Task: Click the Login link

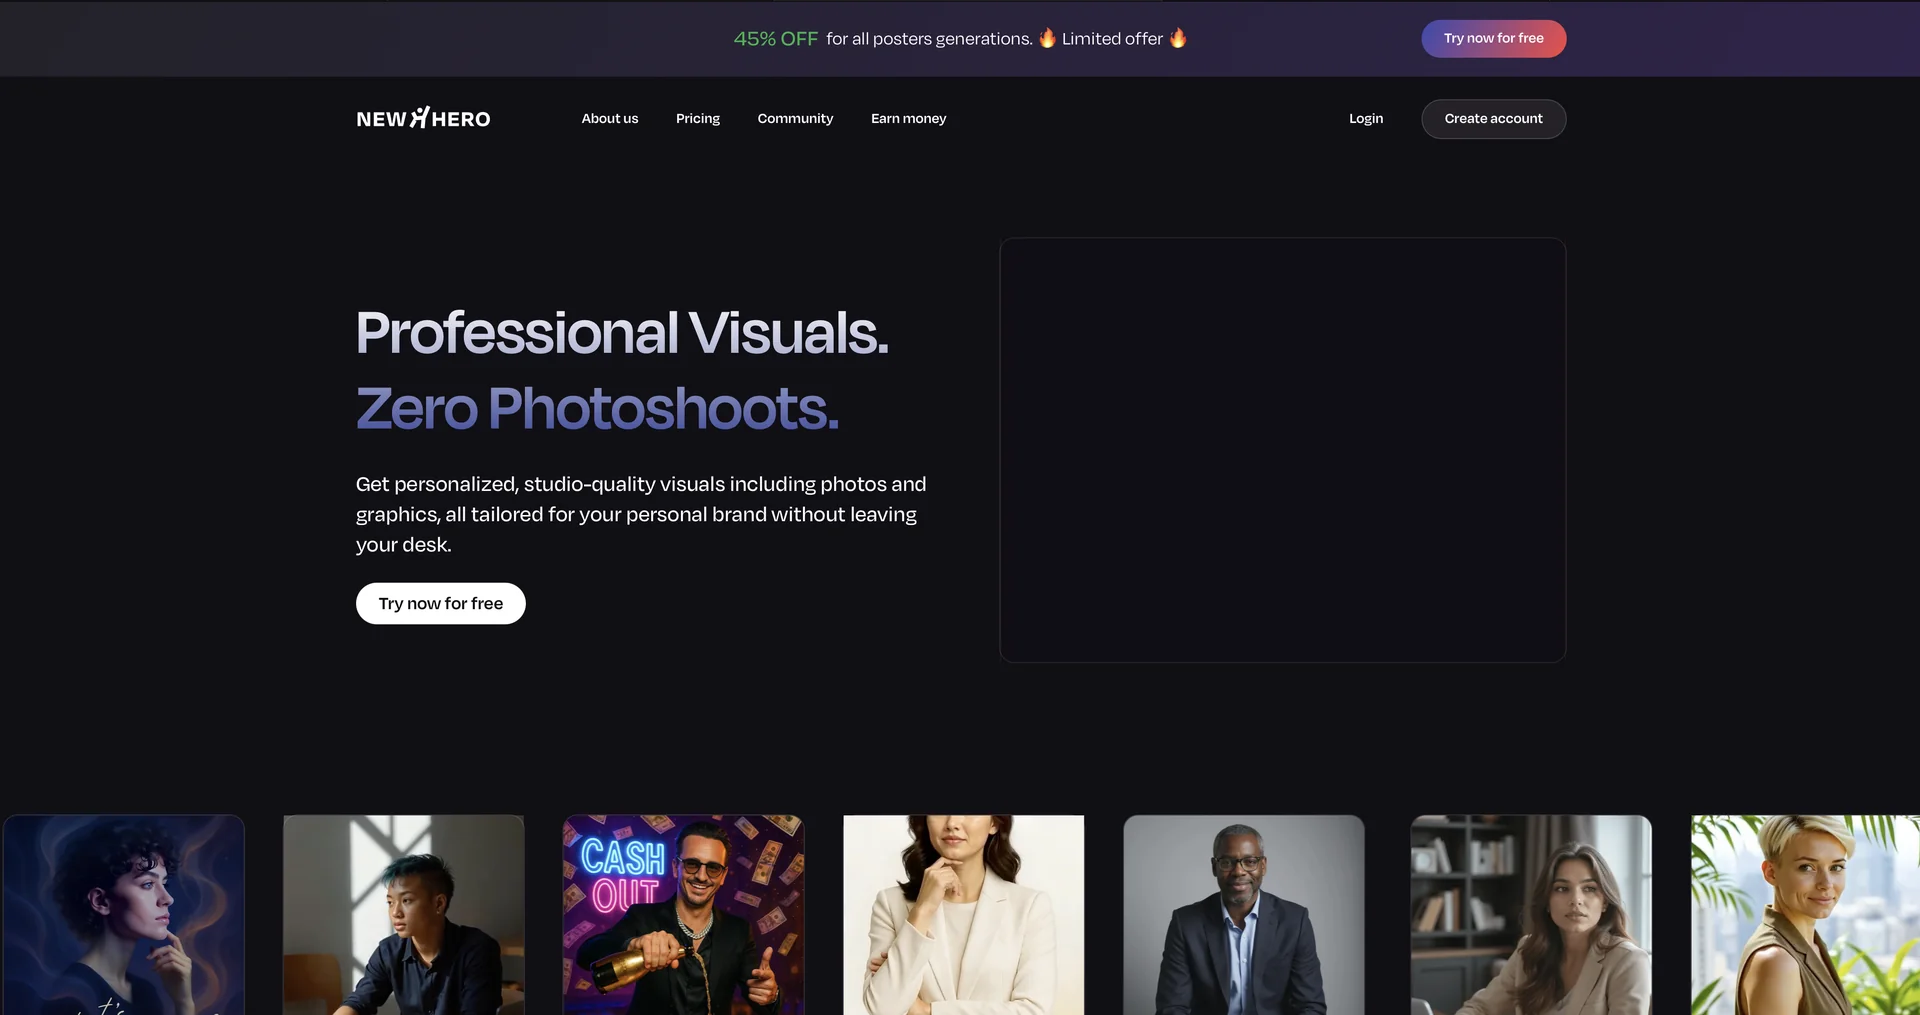Action: coord(1365,118)
